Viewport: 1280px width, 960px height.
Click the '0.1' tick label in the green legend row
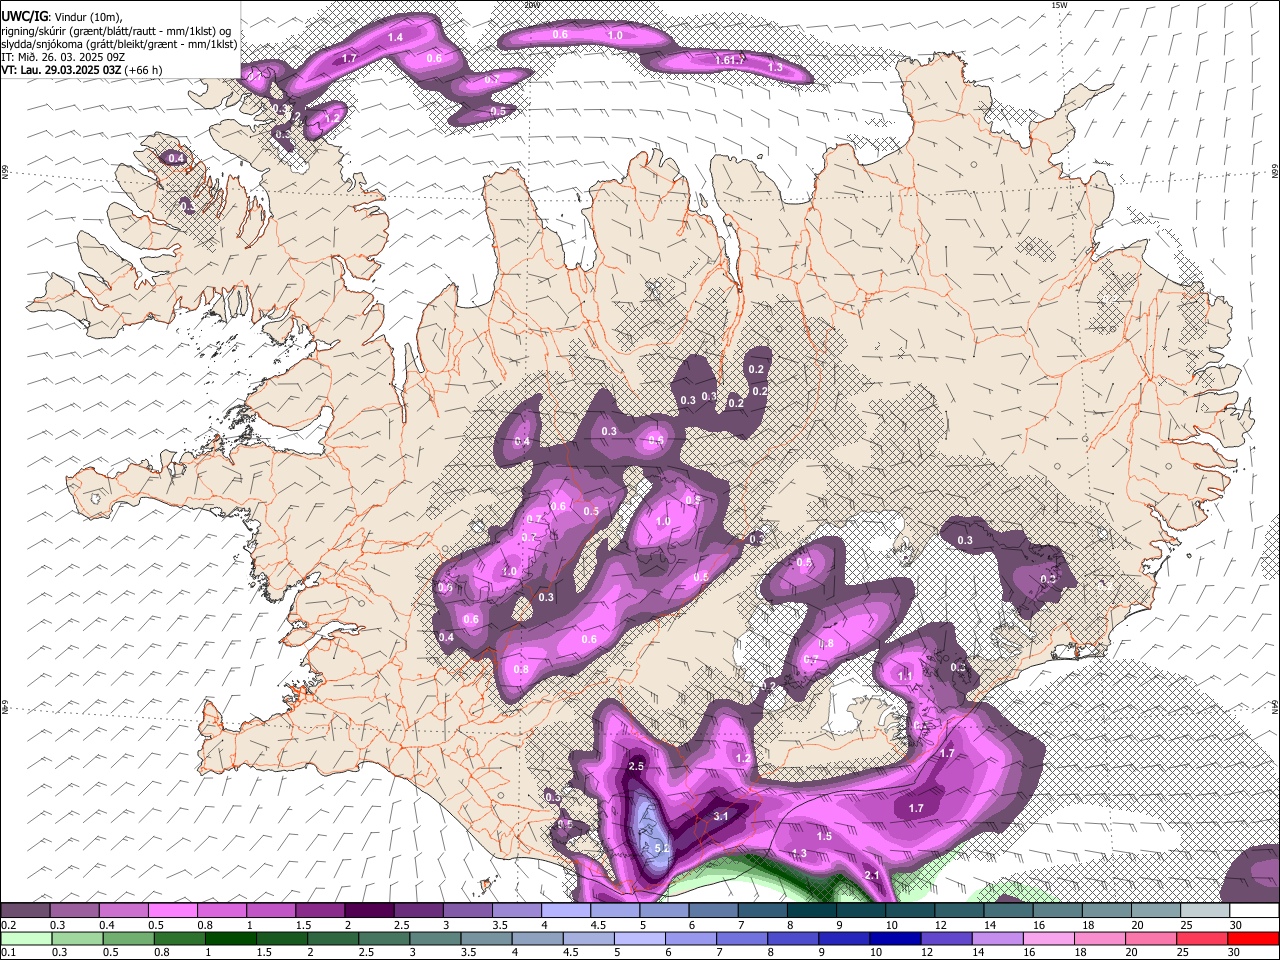8,952
